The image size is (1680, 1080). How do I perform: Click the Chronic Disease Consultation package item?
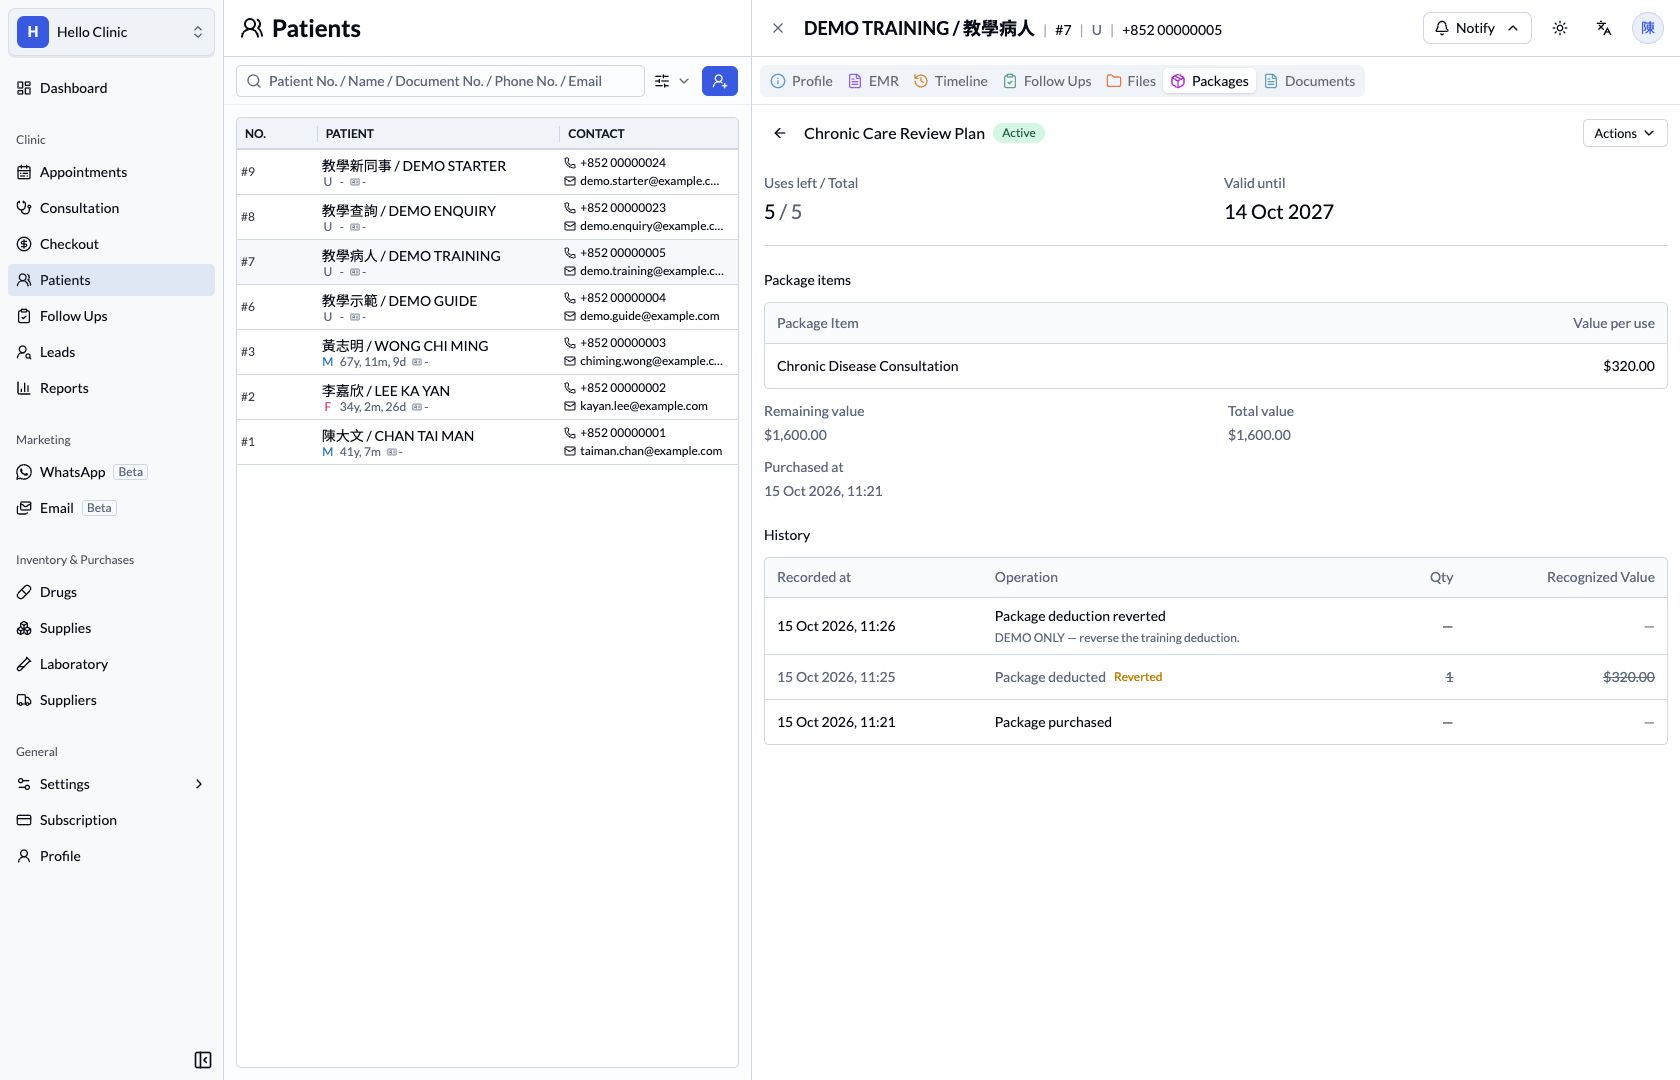point(1215,366)
